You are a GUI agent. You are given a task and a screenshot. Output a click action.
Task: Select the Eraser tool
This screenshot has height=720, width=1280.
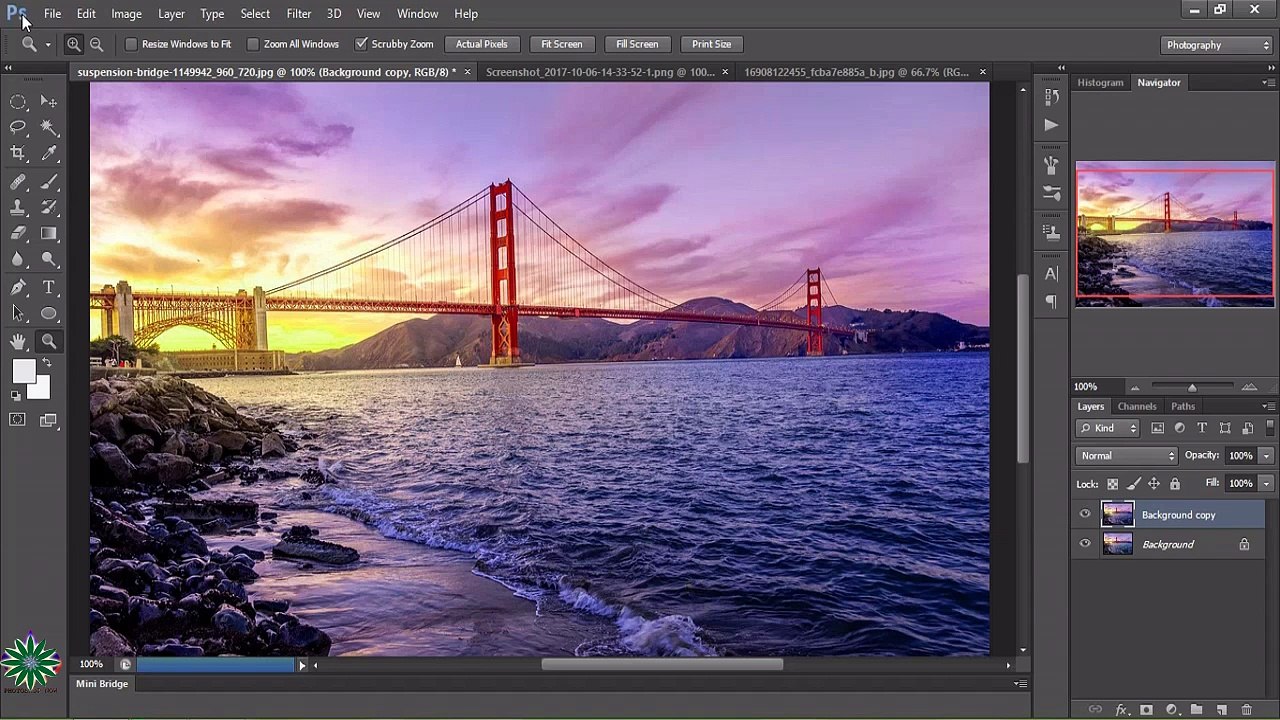tap(18, 233)
